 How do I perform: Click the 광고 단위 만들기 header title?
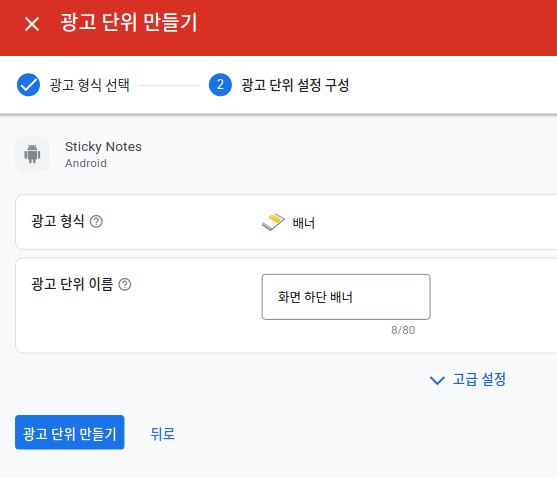pyautogui.click(x=129, y=23)
